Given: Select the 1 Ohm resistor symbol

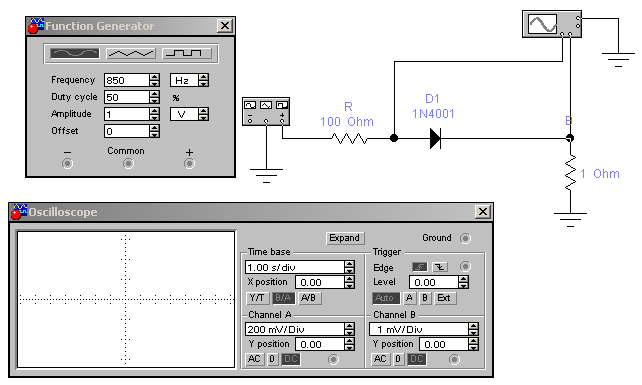Looking at the screenshot, I should click(570, 172).
